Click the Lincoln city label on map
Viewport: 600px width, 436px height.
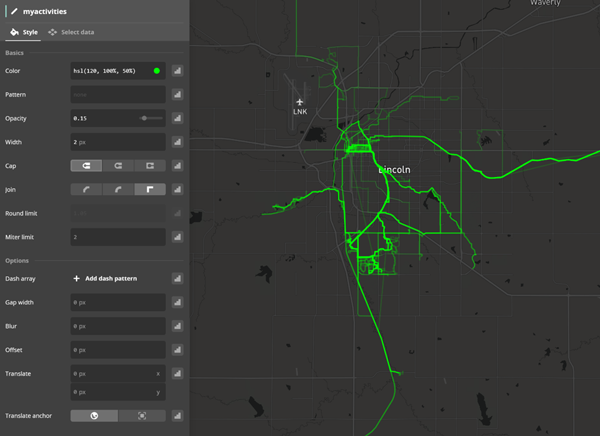pyautogui.click(x=395, y=170)
